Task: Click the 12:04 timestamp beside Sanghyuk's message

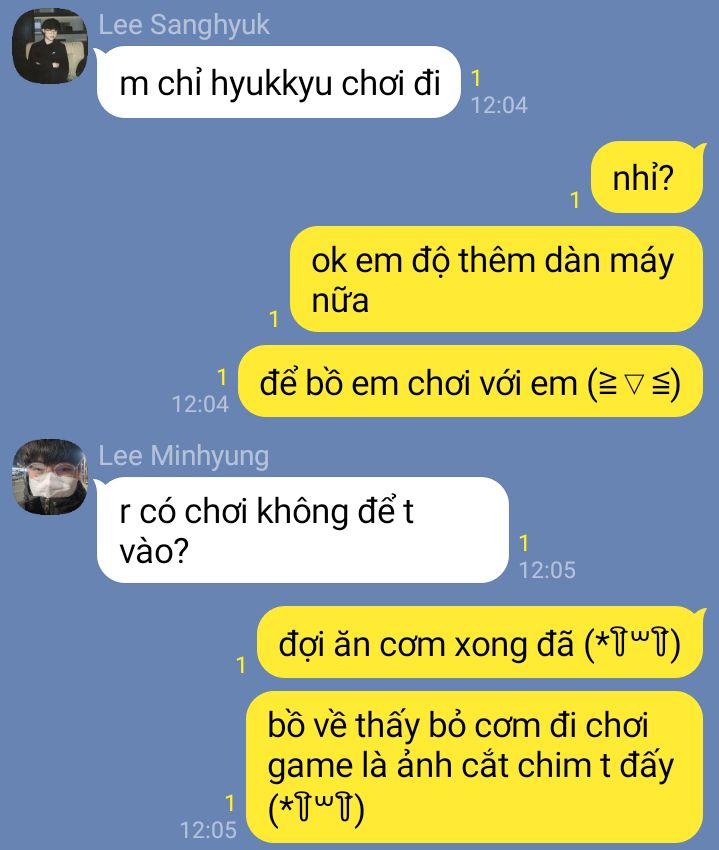Action: 499,105
